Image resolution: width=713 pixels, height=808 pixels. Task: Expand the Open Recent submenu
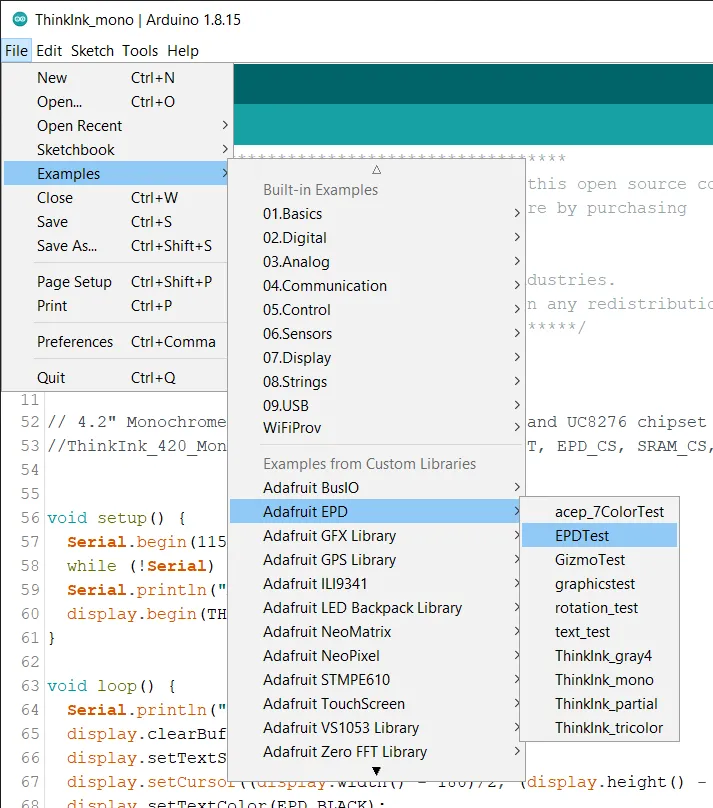tap(80, 125)
